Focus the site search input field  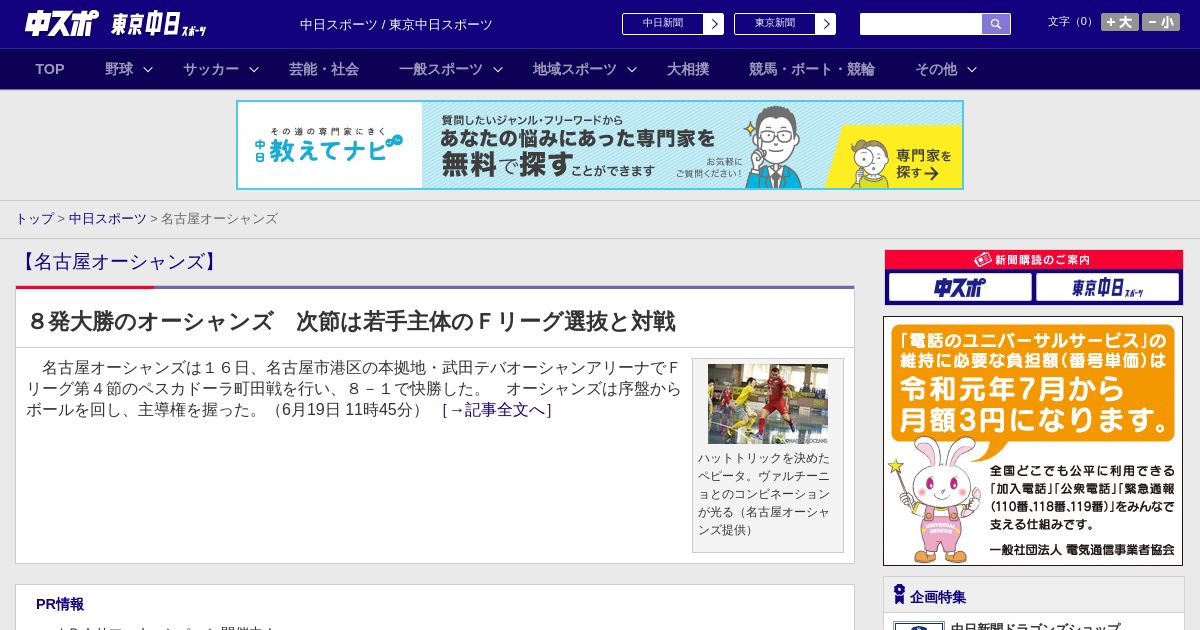(x=921, y=24)
